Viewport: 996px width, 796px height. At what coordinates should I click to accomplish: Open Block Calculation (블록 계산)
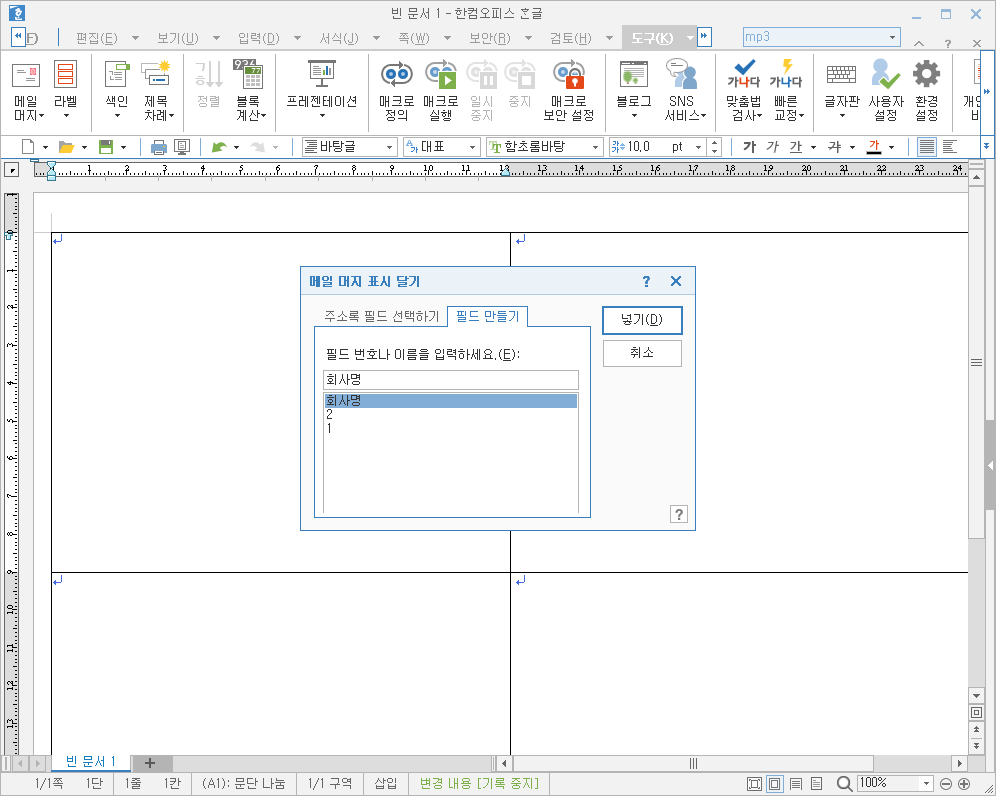coord(248,90)
